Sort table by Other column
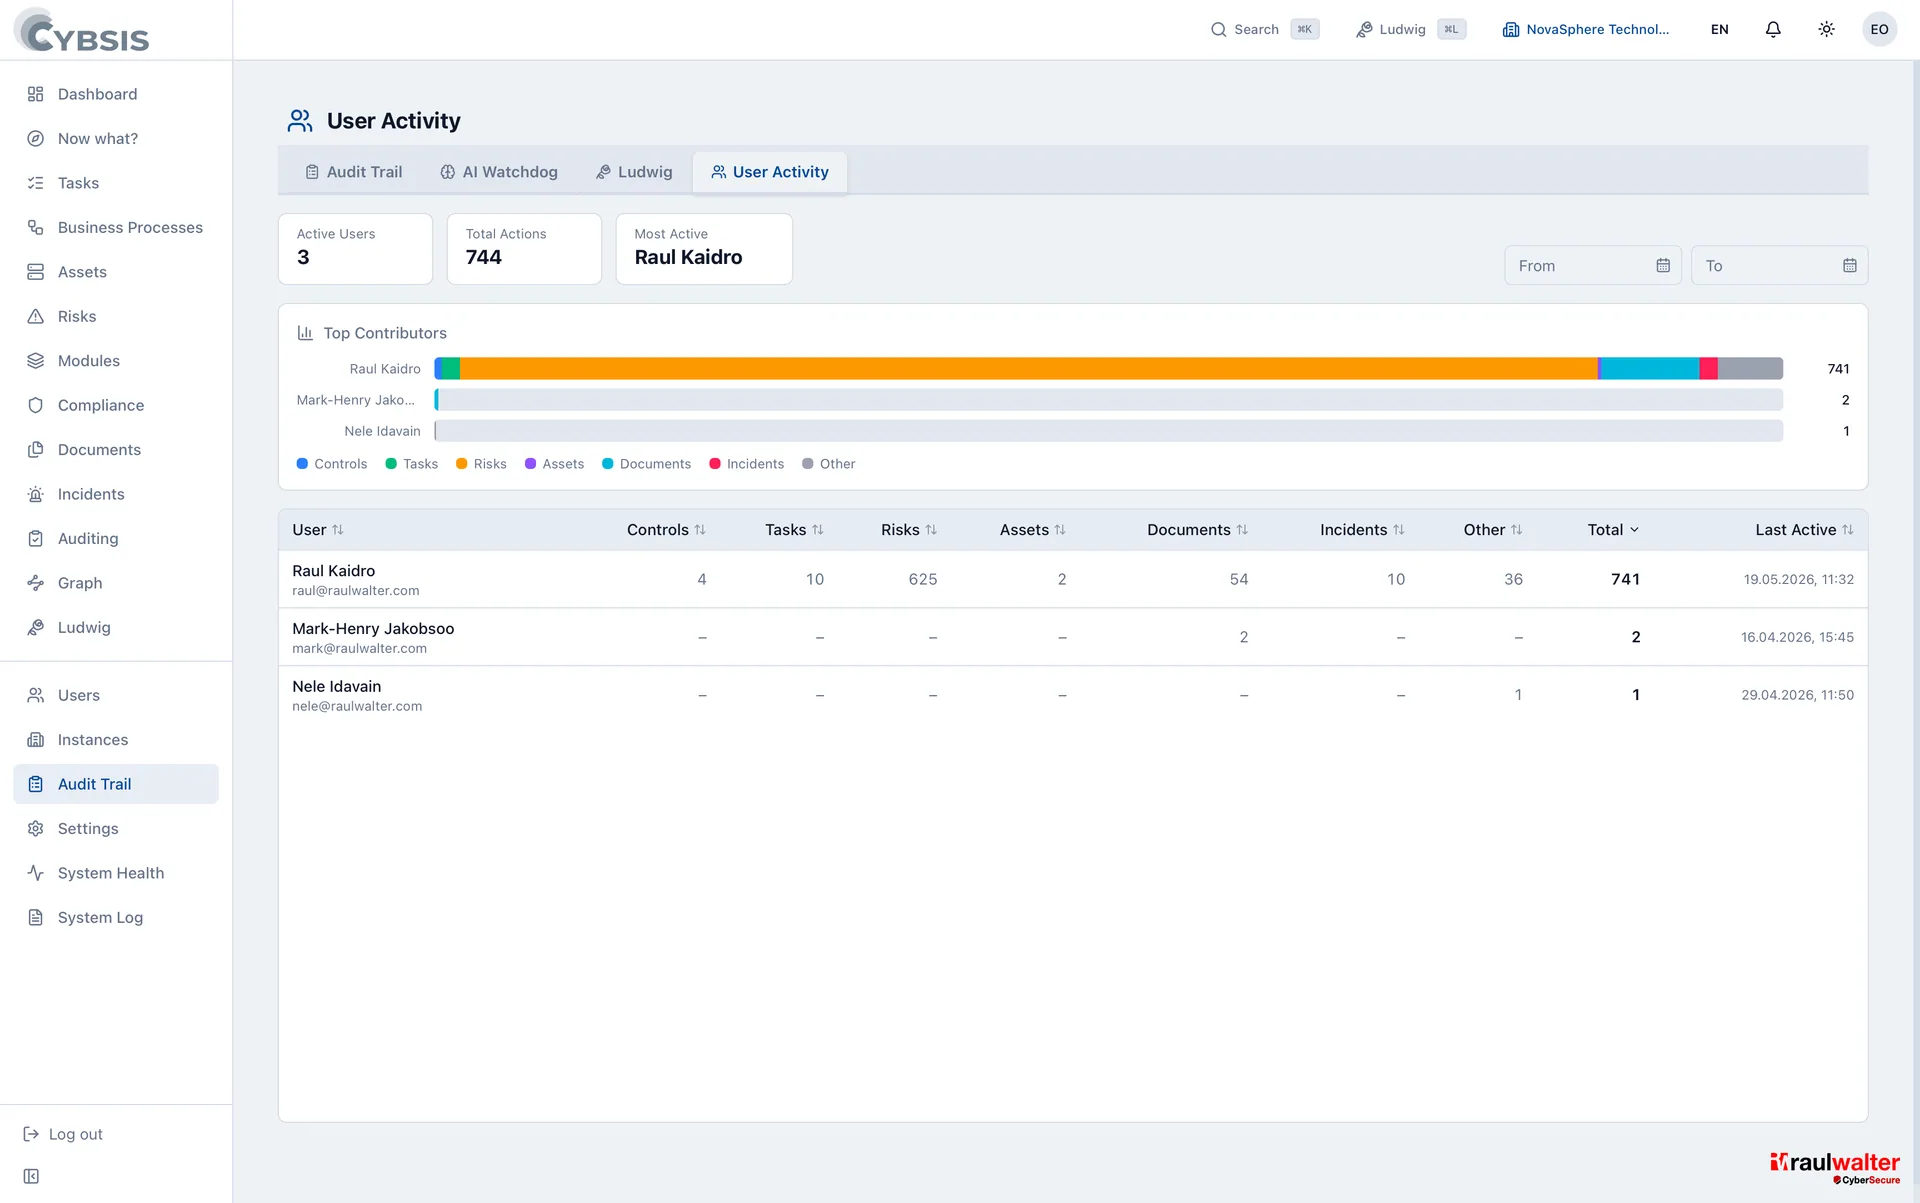This screenshot has height=1203, width=1920. pos(1493,530)
